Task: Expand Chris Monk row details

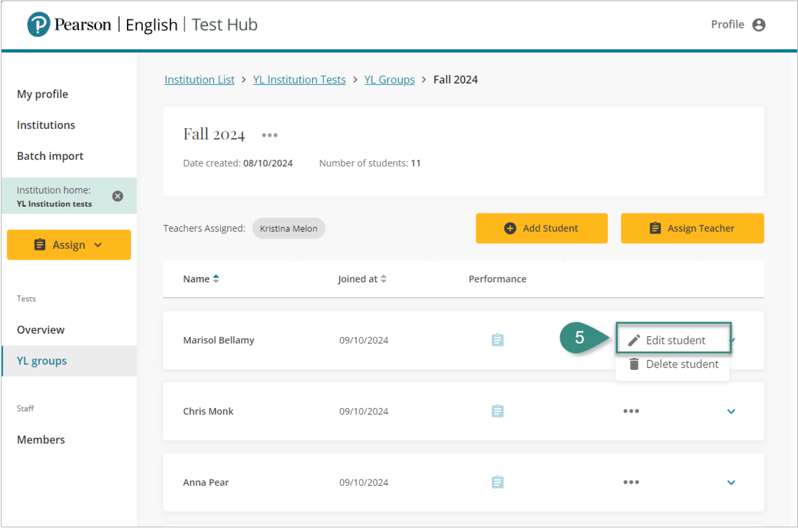Action: tap(731, 411)
